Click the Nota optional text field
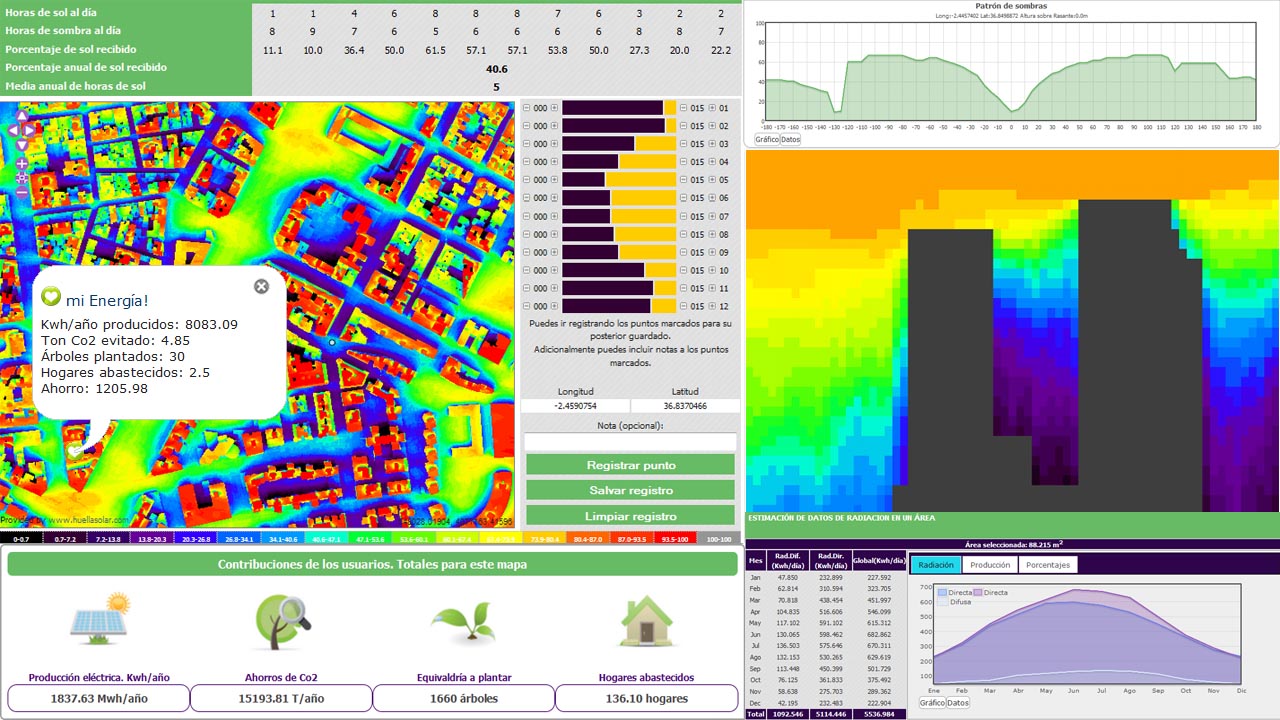This screenshot has width=1280, height=720. point(630,442)
